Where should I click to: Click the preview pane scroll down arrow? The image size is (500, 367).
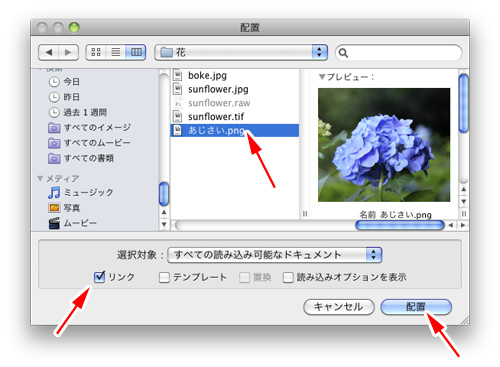463,201
